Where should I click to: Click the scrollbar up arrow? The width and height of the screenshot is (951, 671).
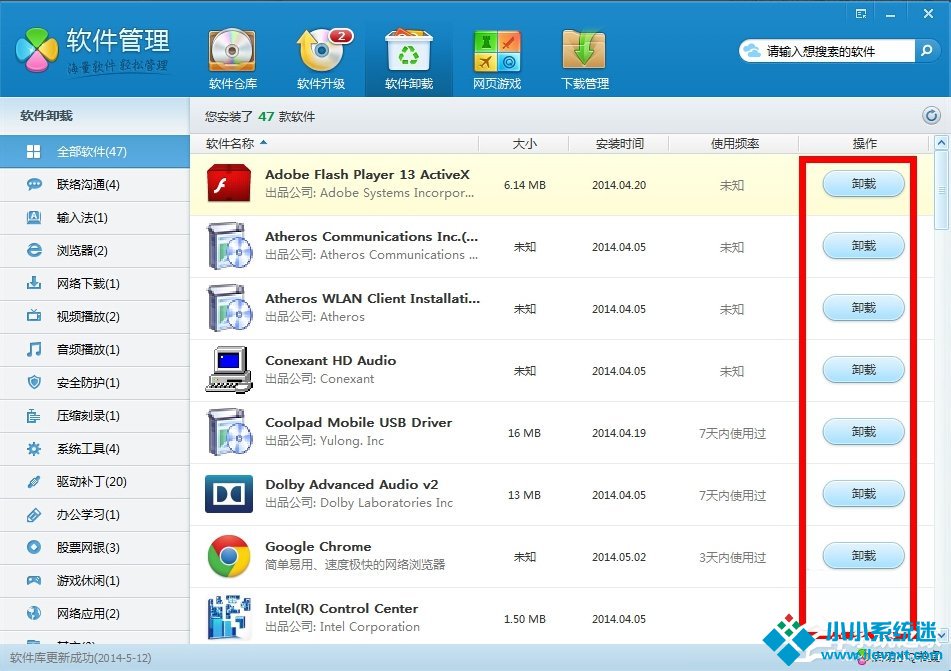tap(941, 143)
